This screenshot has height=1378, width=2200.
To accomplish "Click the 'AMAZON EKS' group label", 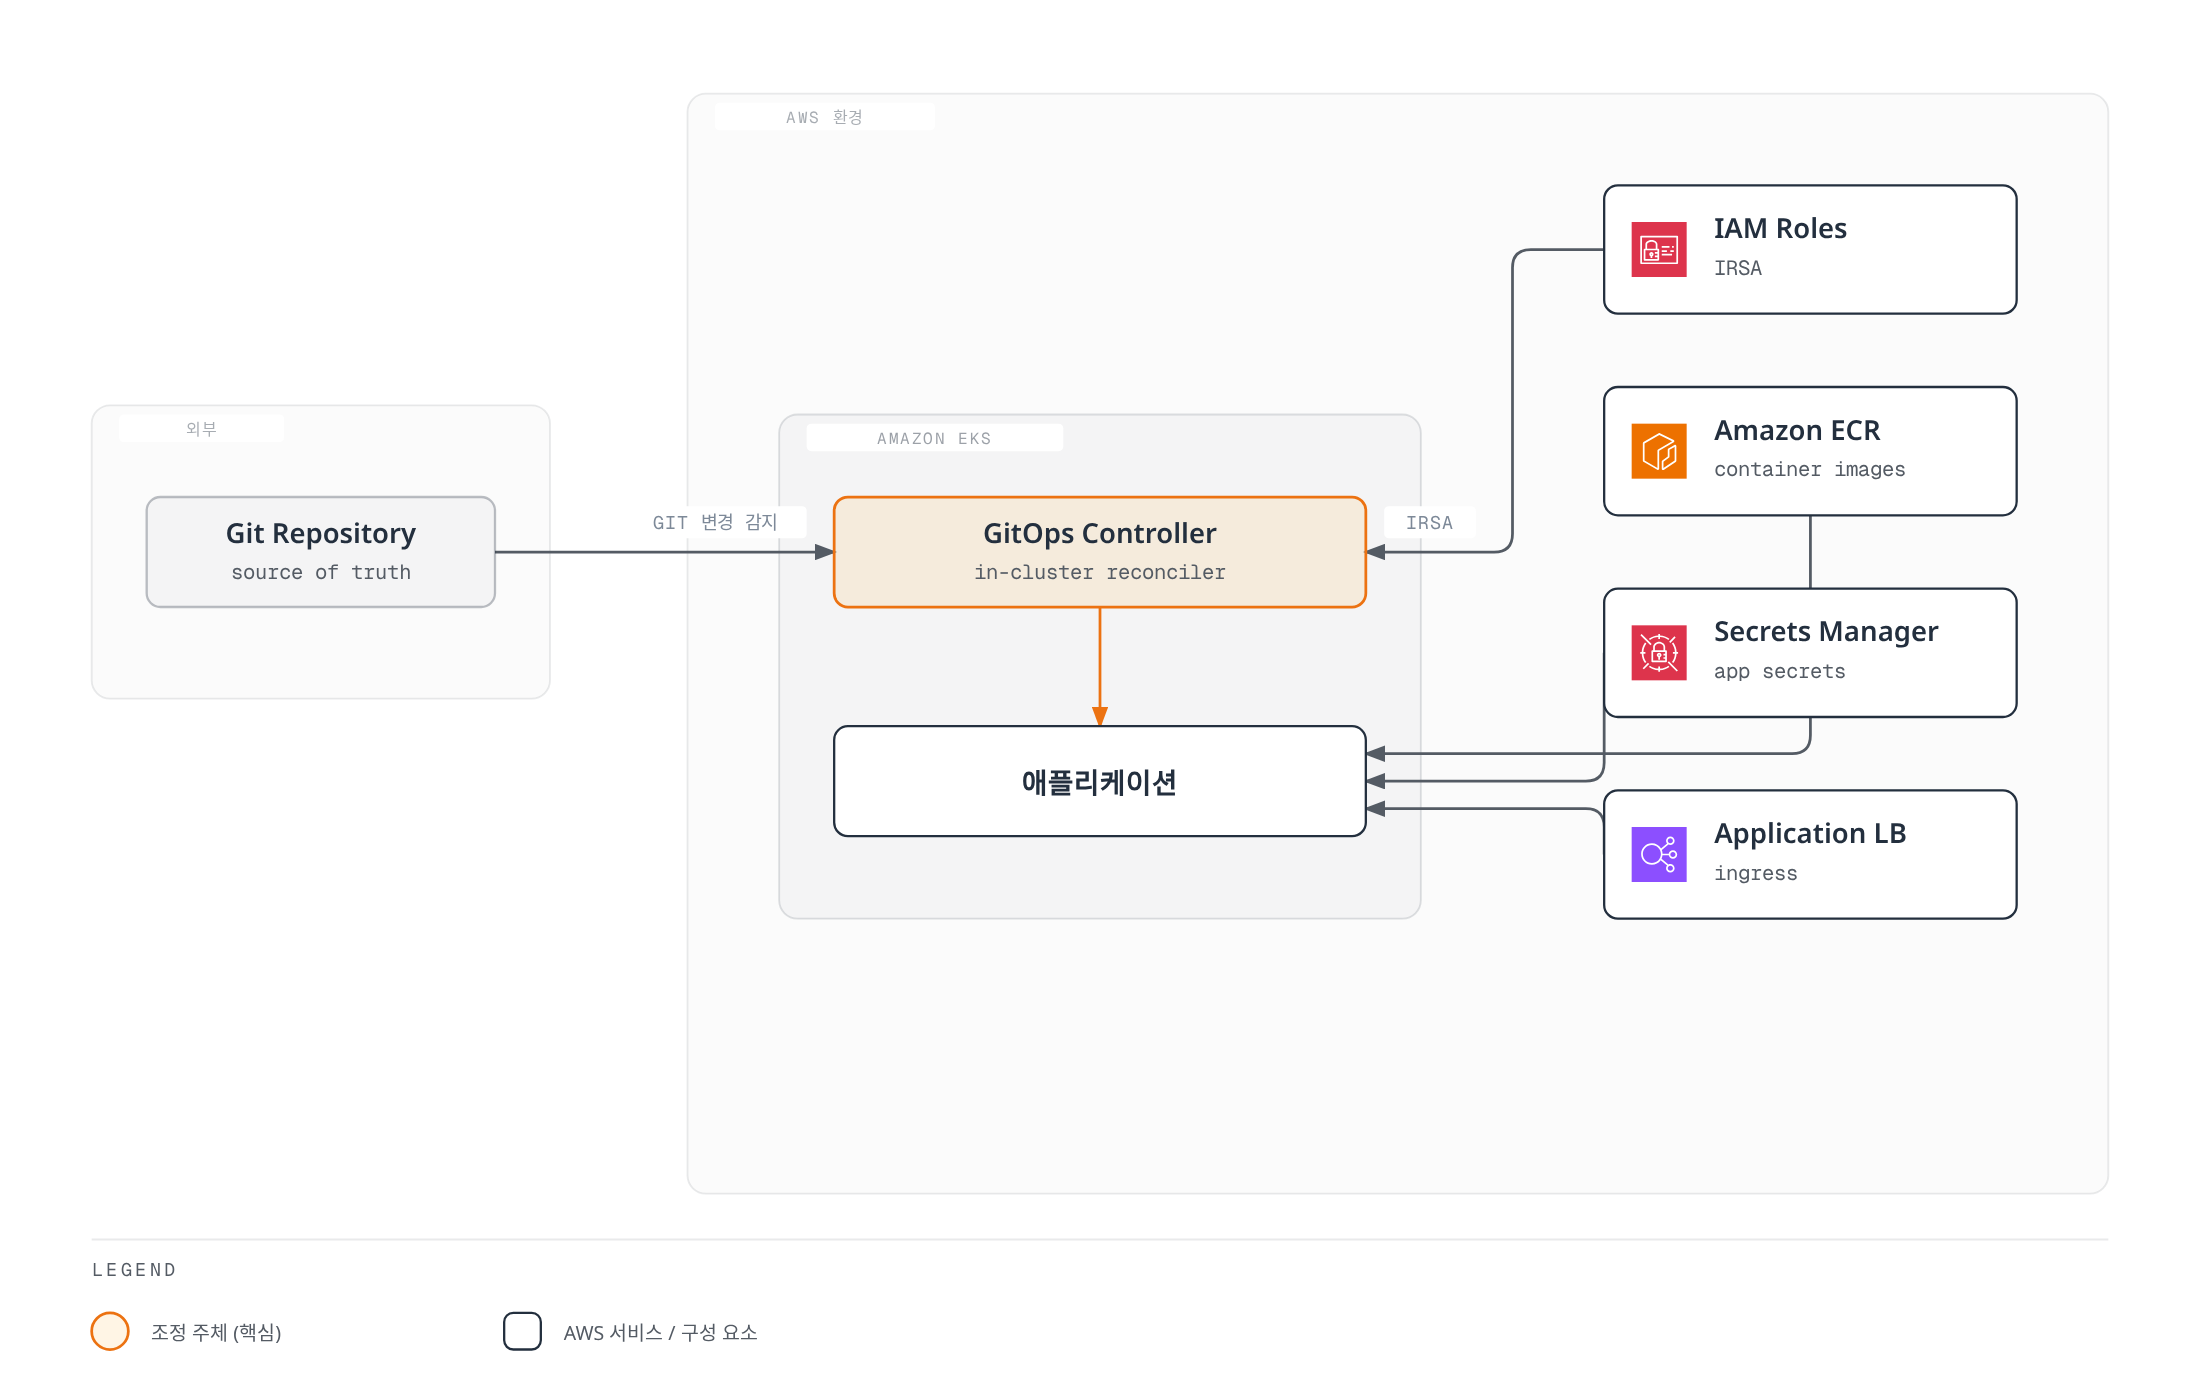I will coord(934,439).
